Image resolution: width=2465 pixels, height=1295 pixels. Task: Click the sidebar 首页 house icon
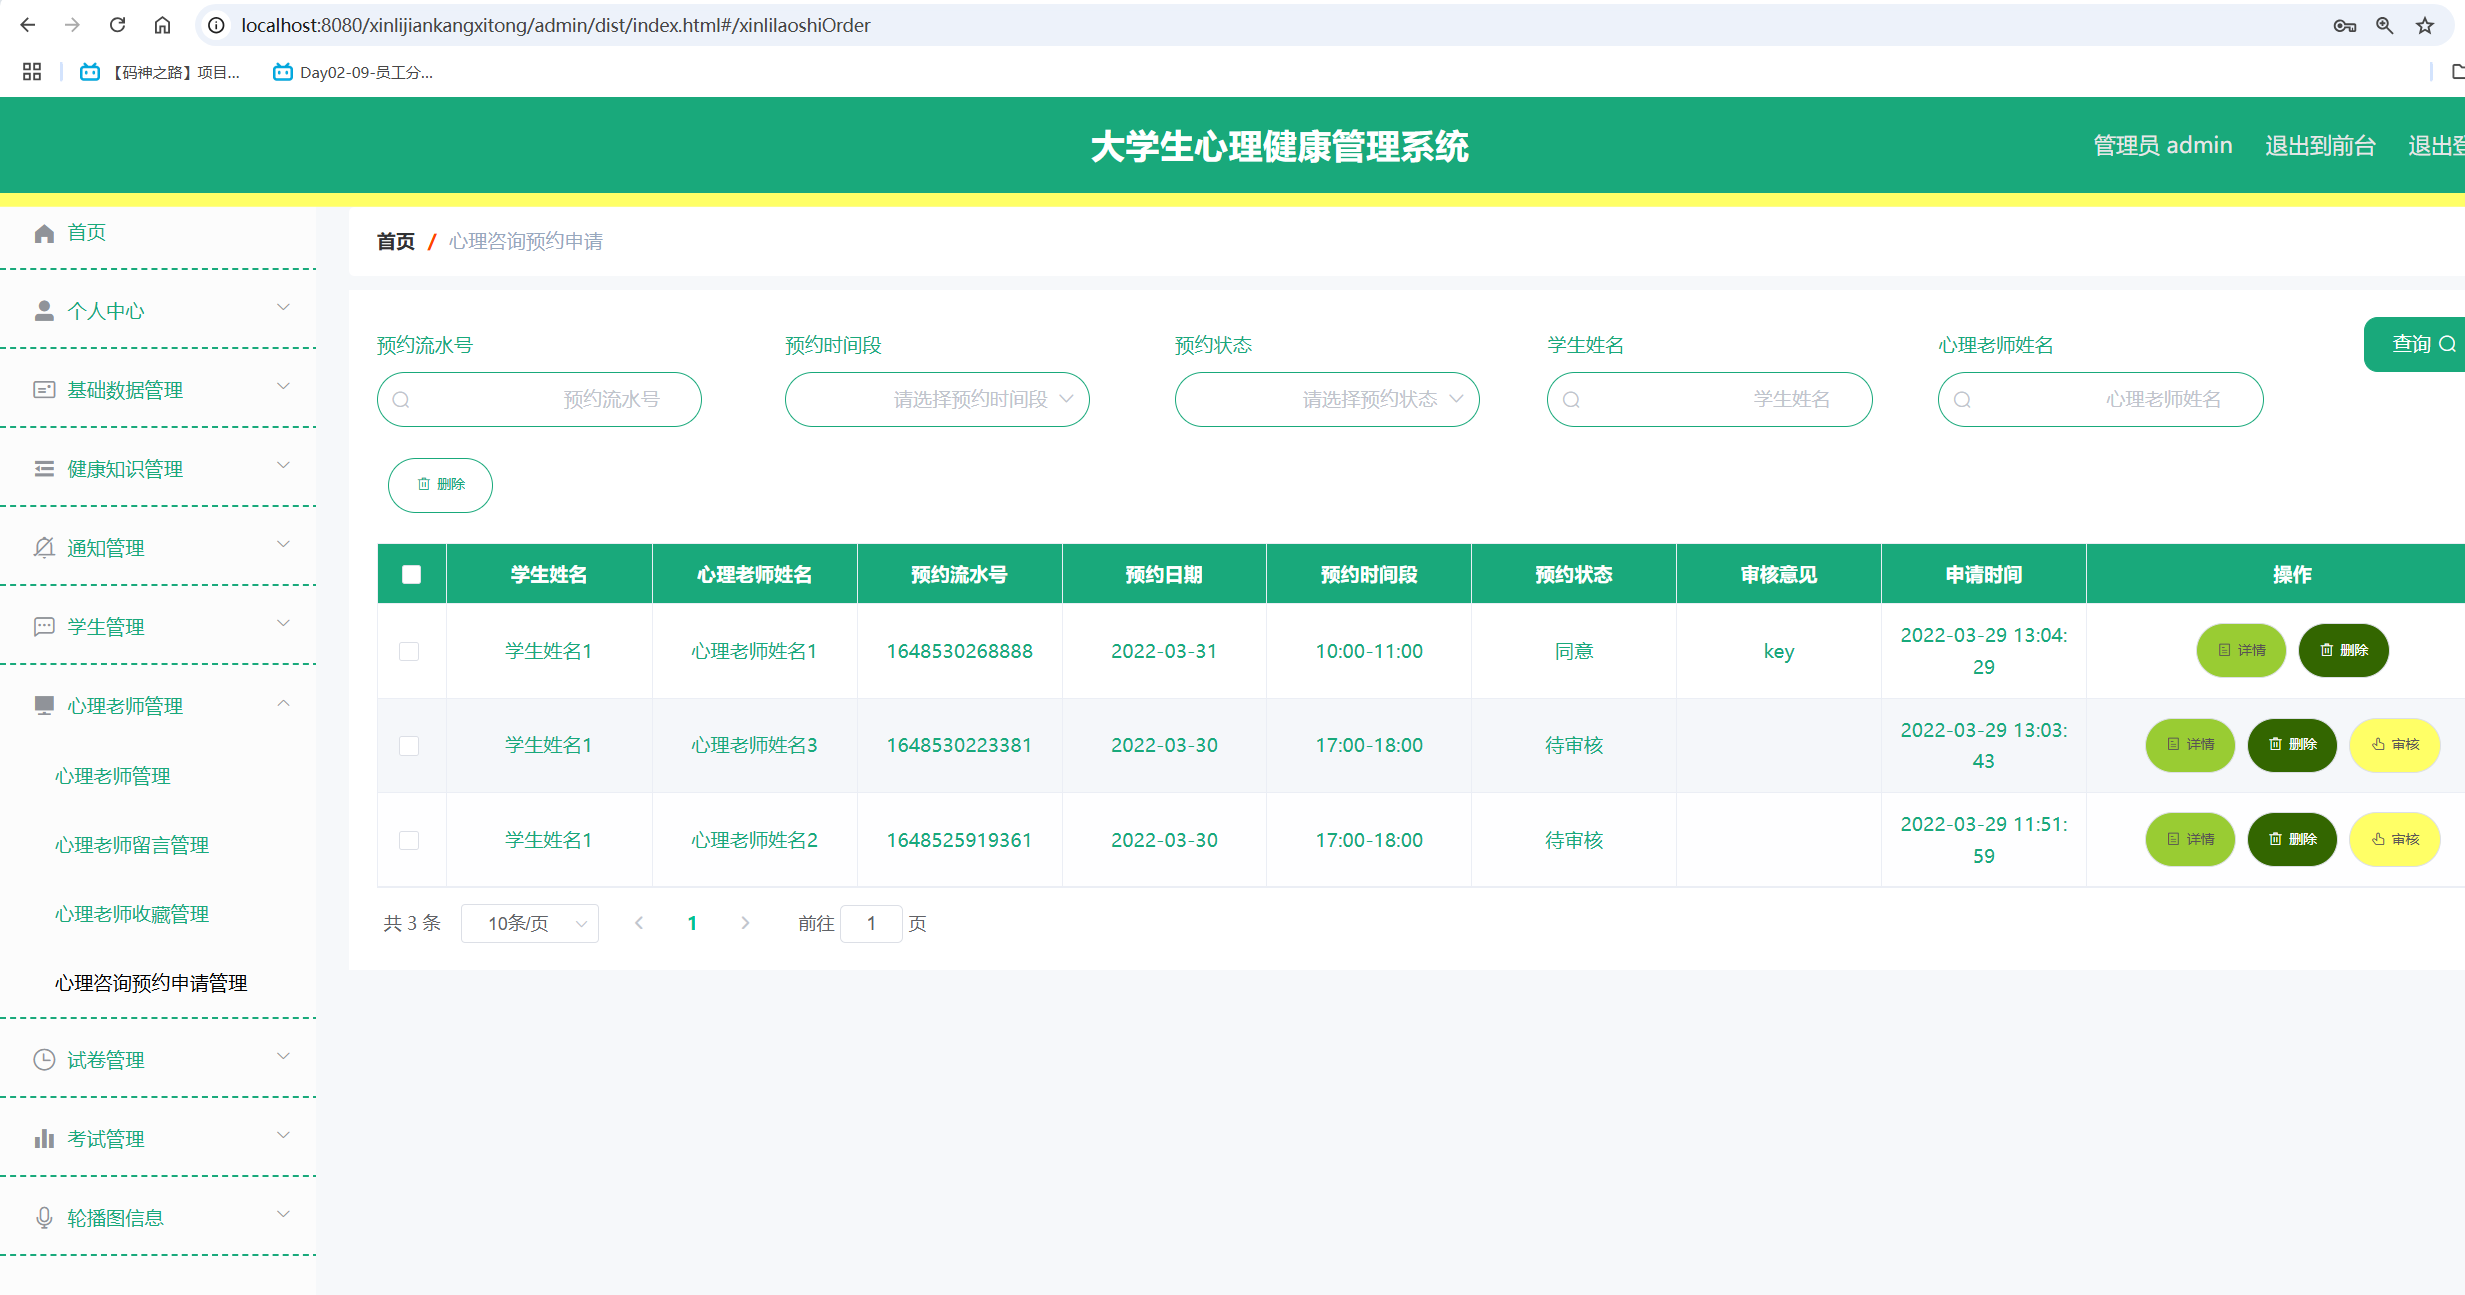click(44, 233)
